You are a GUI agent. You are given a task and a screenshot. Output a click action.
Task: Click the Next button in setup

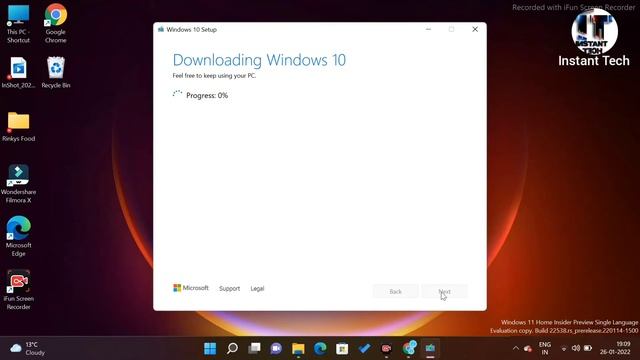pyautogui.click(x=444, y=291)
